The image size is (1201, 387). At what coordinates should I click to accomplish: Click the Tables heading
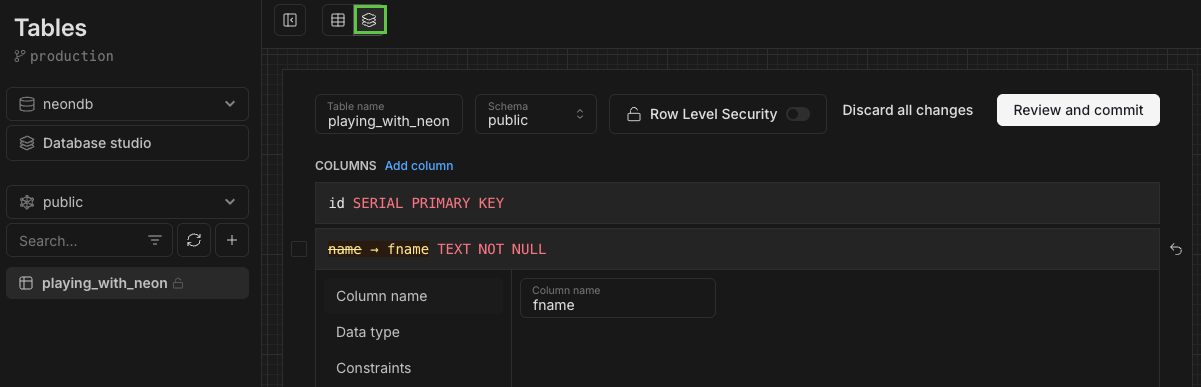(51, 28)
